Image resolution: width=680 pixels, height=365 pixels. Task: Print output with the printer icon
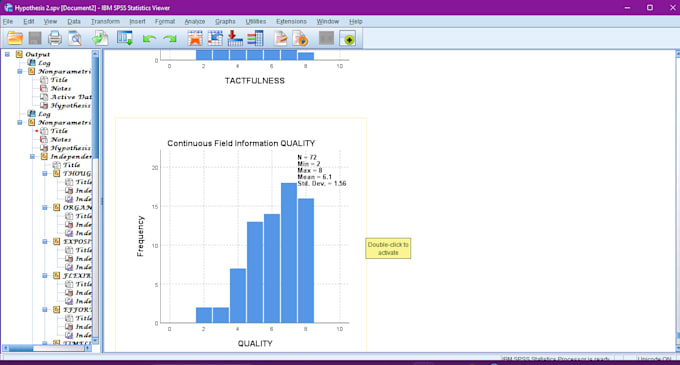click(55, 39)
